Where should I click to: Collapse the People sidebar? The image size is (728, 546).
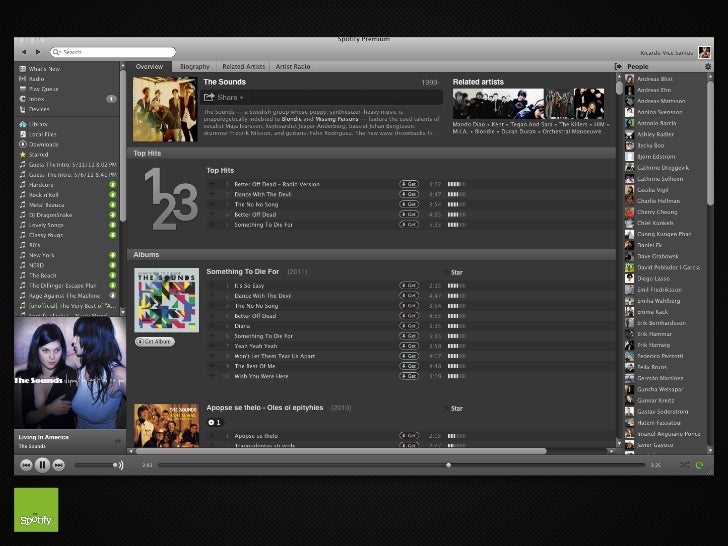coord(618,66)
